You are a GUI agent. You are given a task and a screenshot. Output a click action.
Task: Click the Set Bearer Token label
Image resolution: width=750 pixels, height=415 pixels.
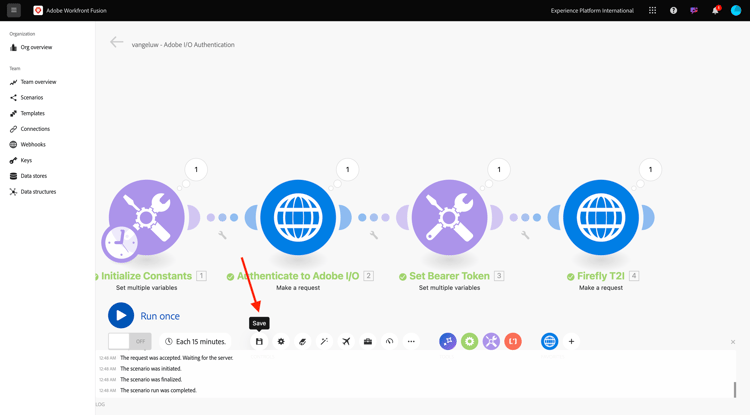(450, 276)
